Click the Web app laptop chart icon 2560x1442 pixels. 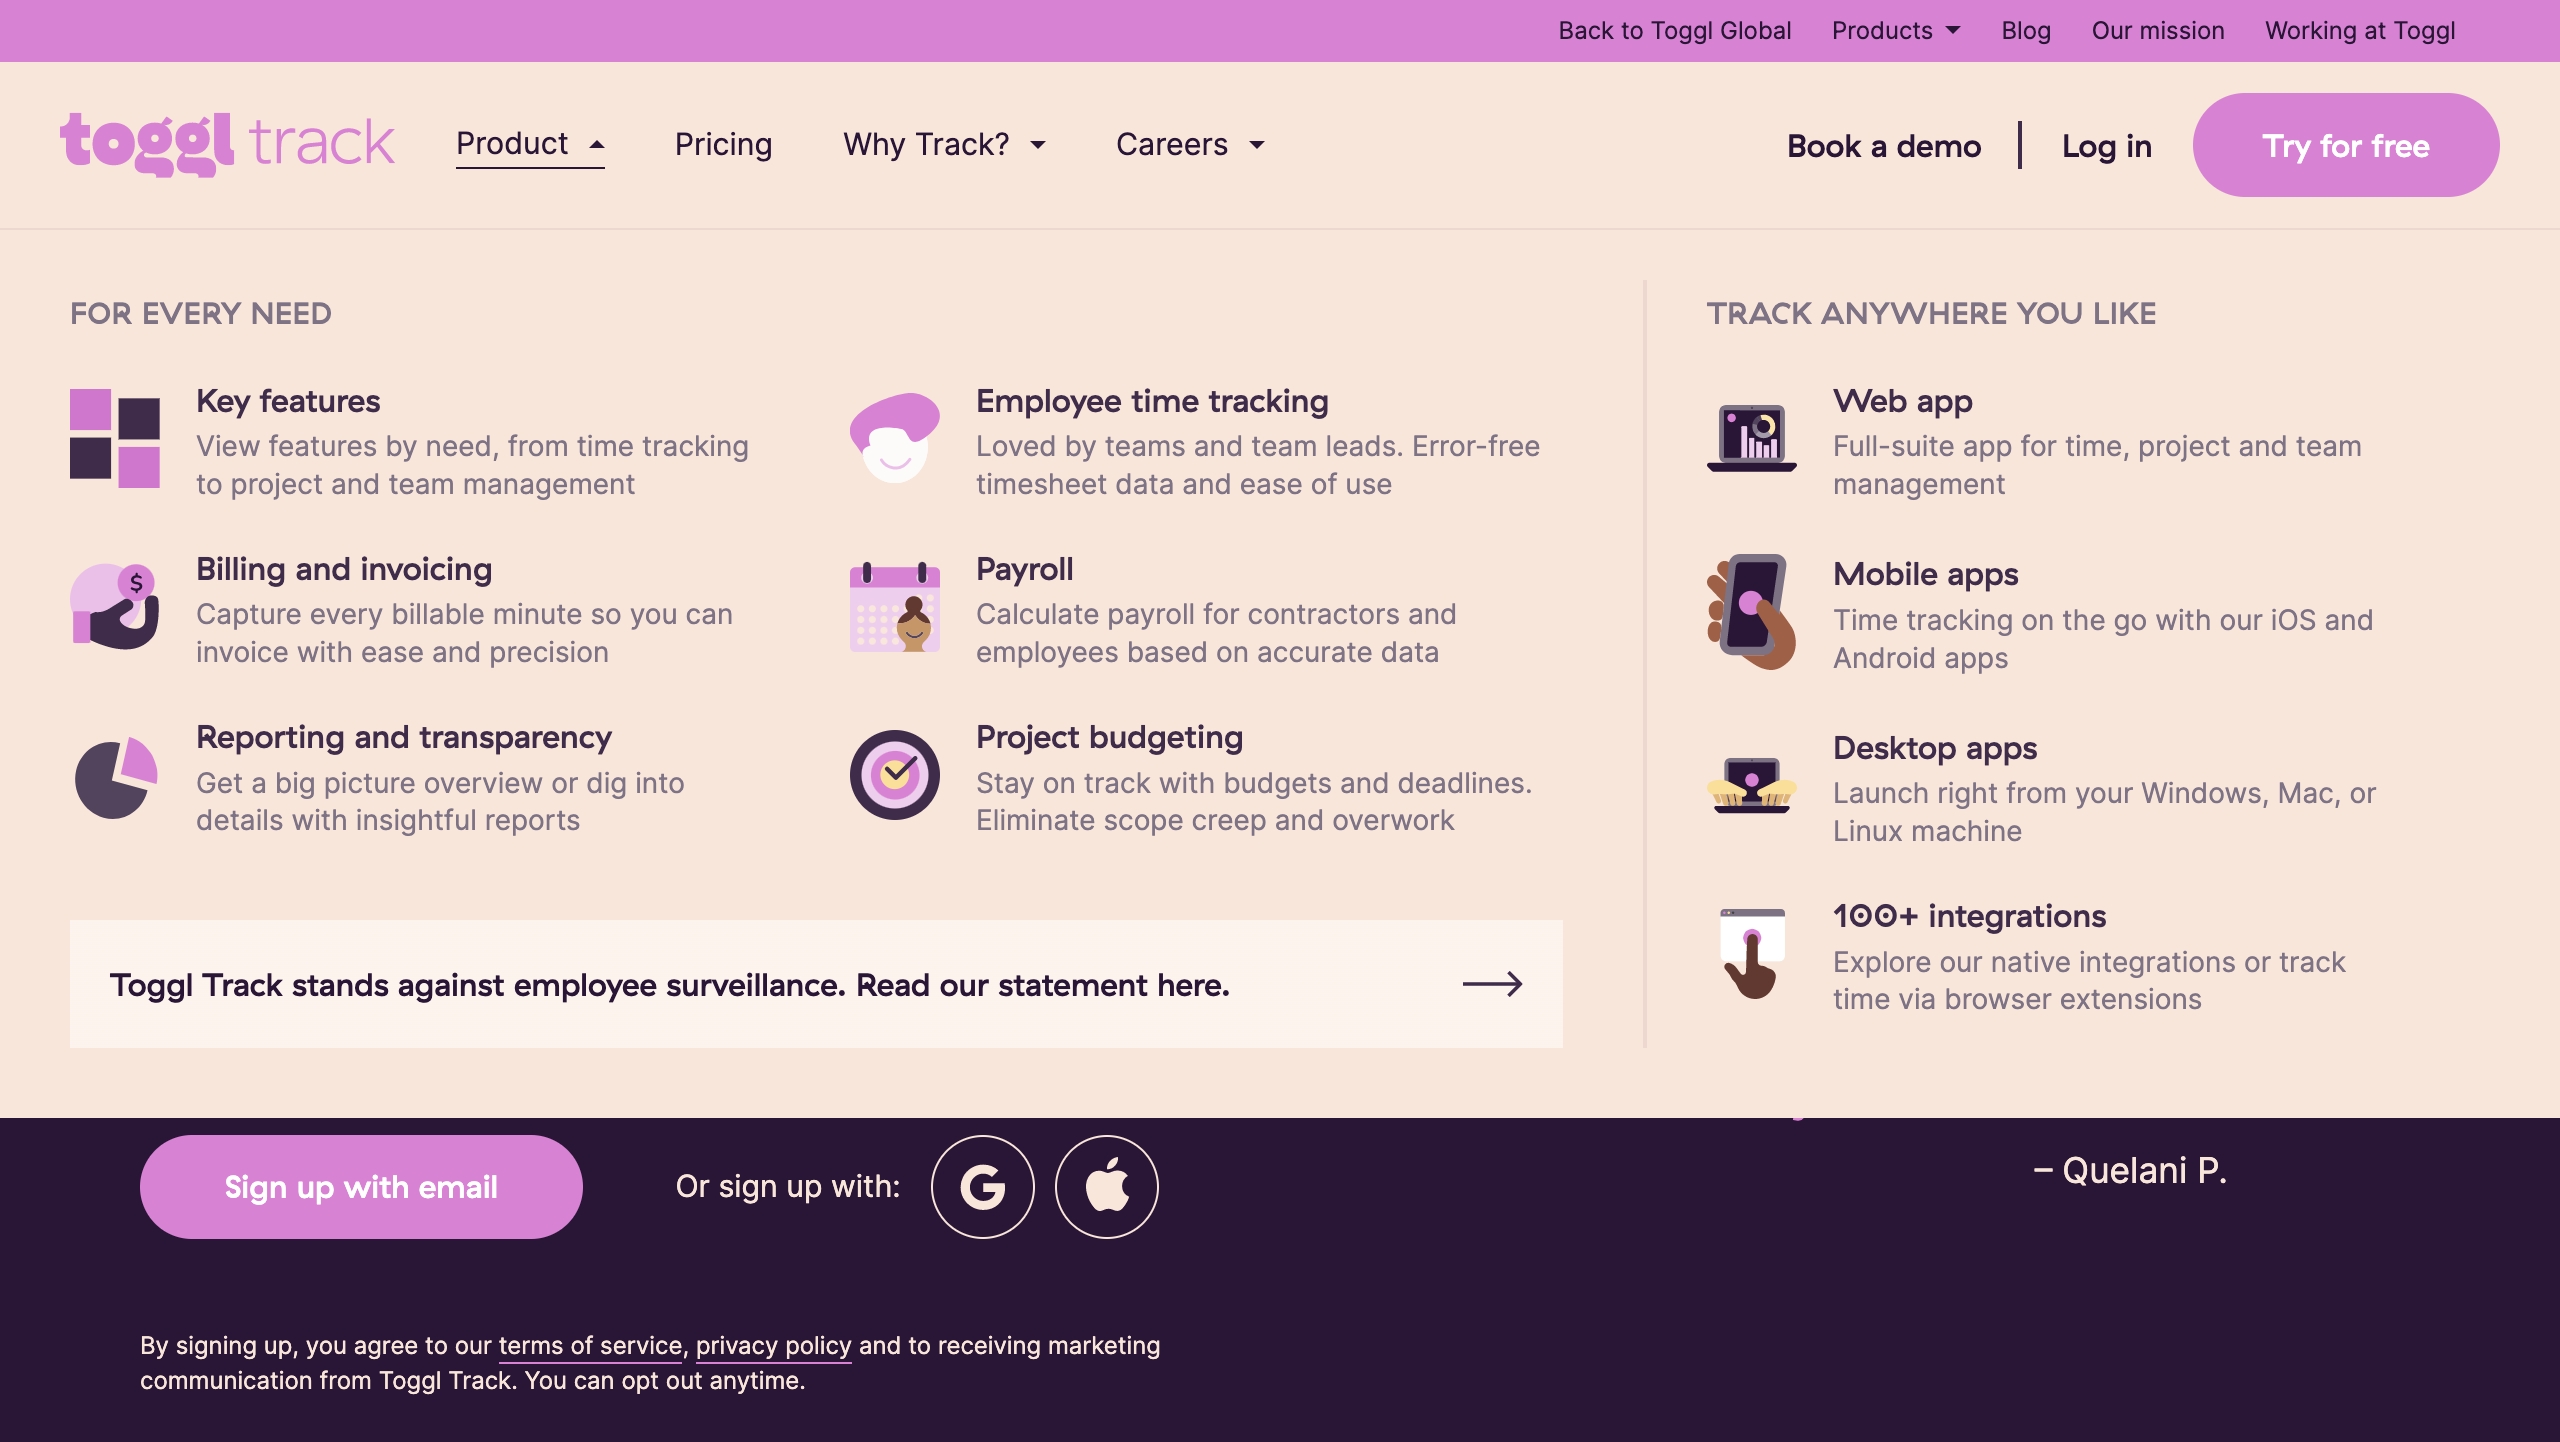click(x=1752, y=438)
